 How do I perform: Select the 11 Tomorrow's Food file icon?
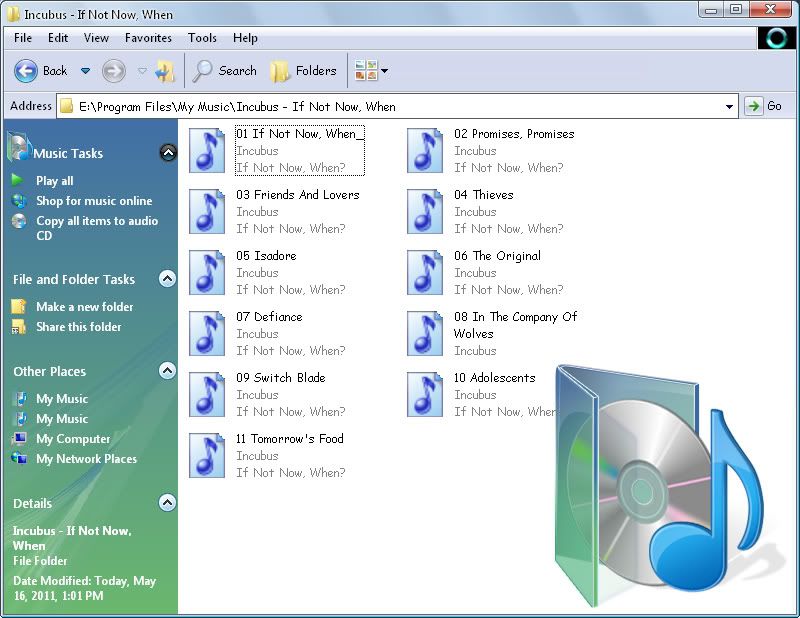pyautogui.click(x=207, y=455)
